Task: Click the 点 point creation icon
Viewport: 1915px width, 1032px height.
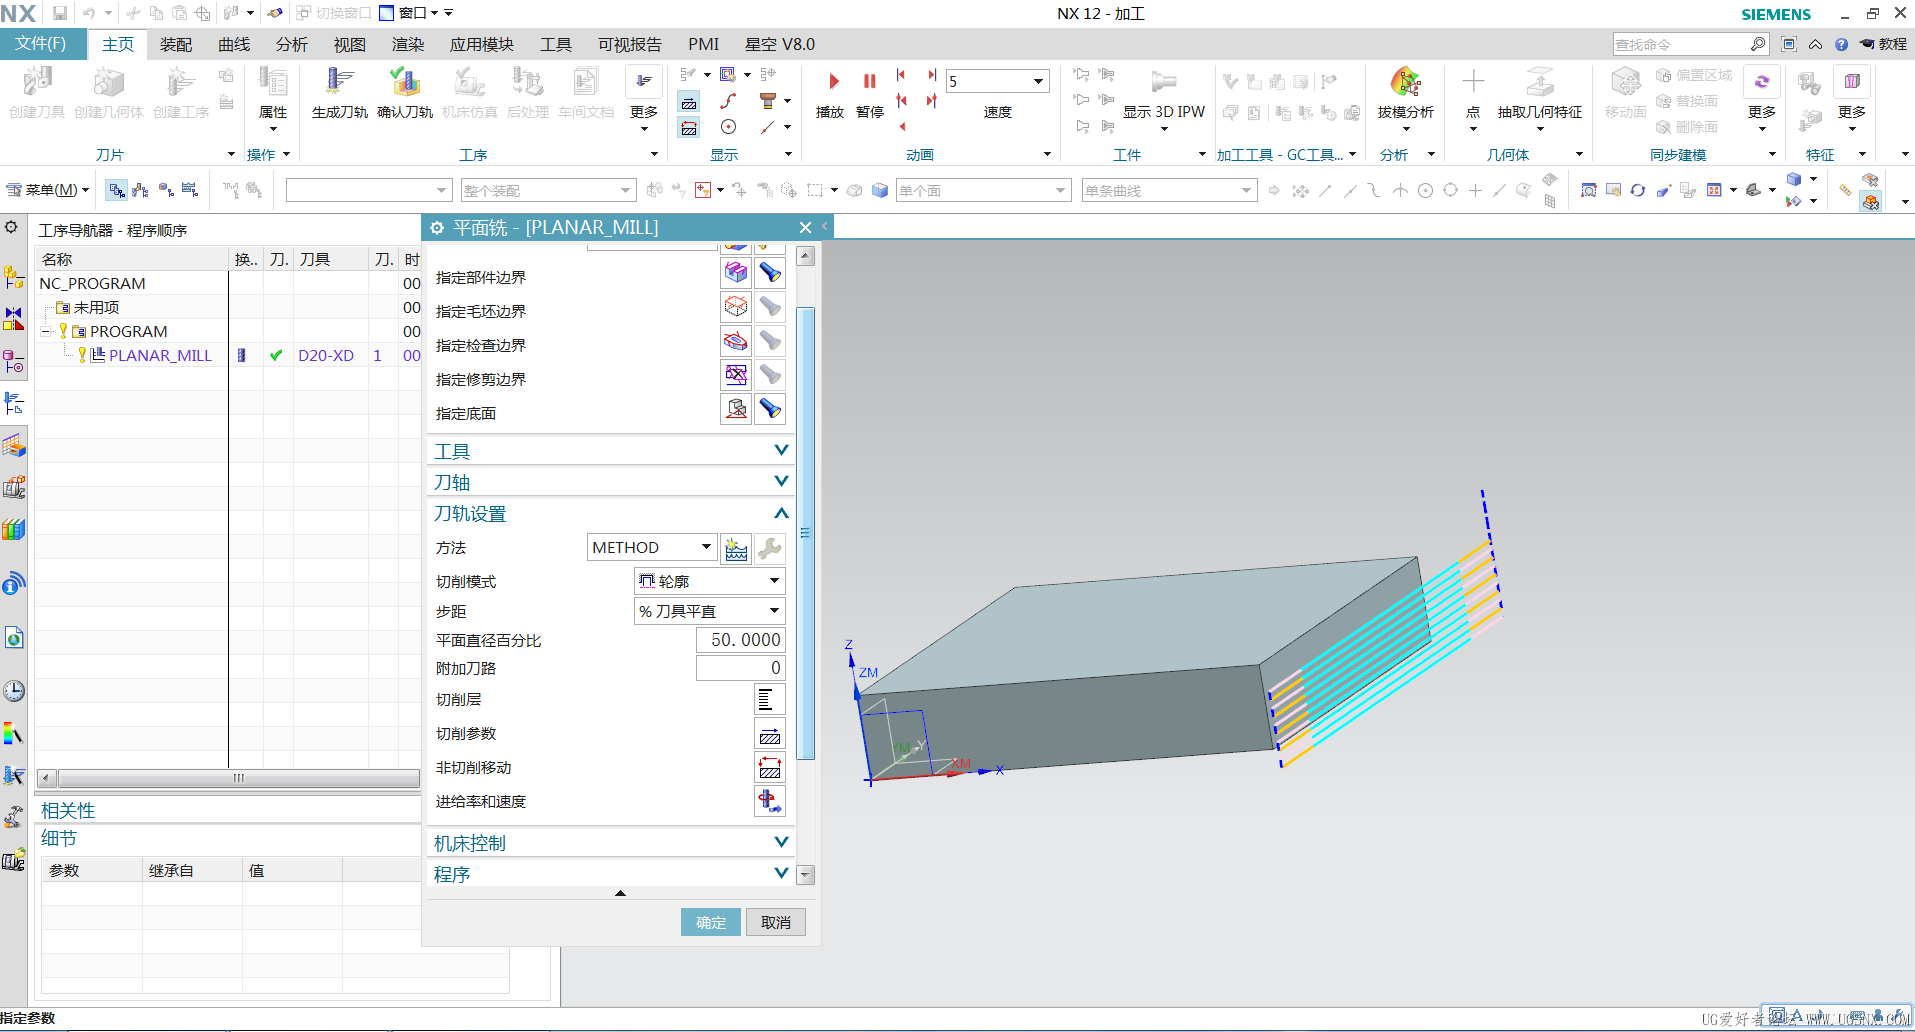Action: (x=1473, y=82)
